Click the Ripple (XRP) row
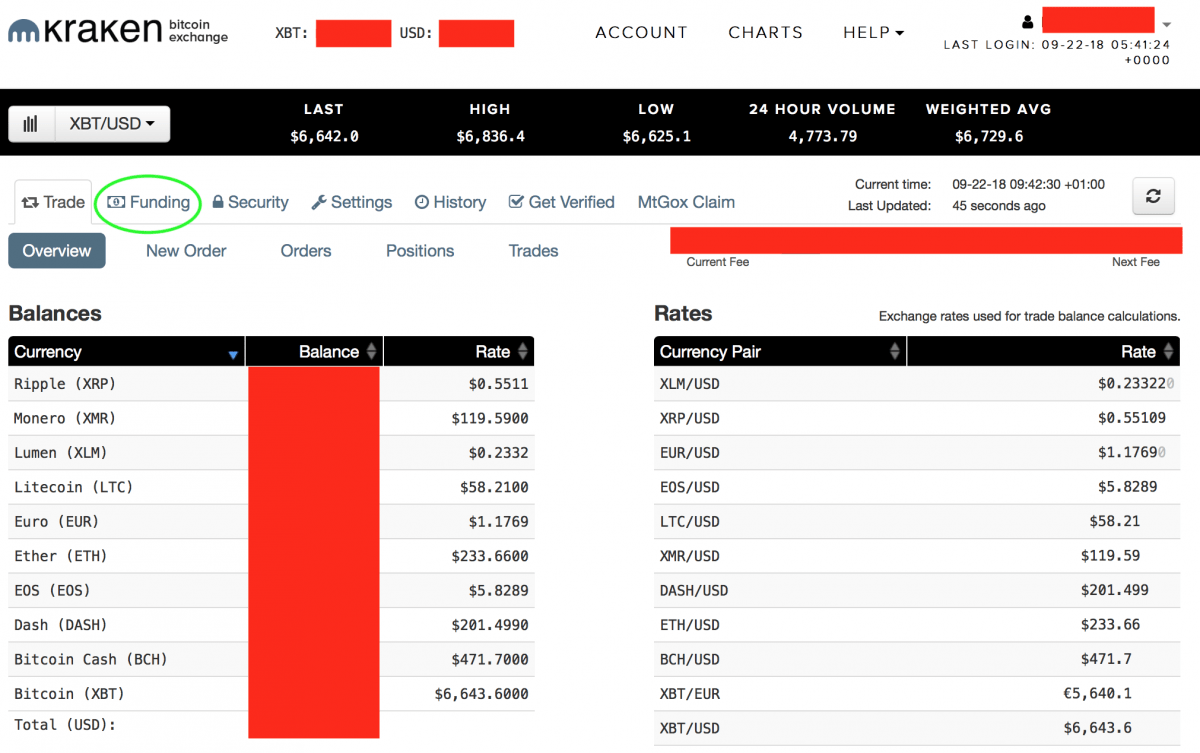 [271, 384]
